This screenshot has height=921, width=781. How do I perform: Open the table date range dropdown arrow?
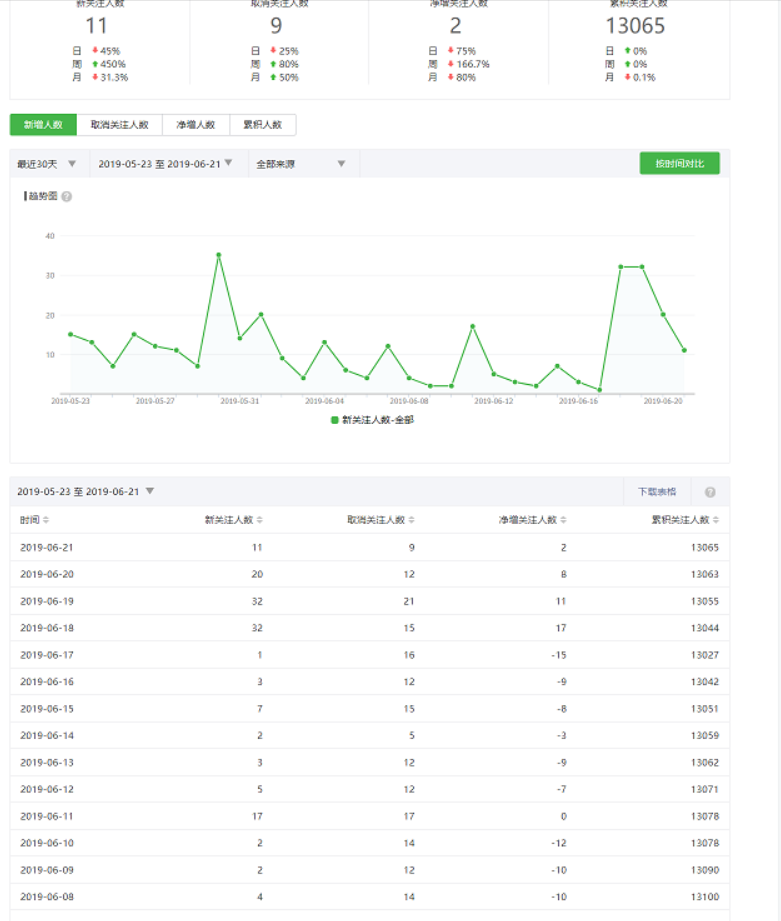150,491
